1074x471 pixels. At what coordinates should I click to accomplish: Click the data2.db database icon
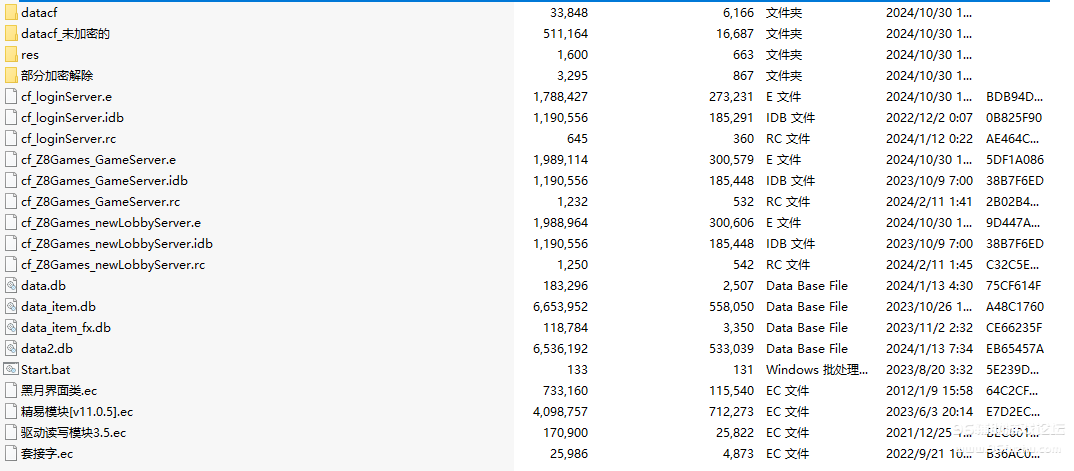click(x=11, y=349)
